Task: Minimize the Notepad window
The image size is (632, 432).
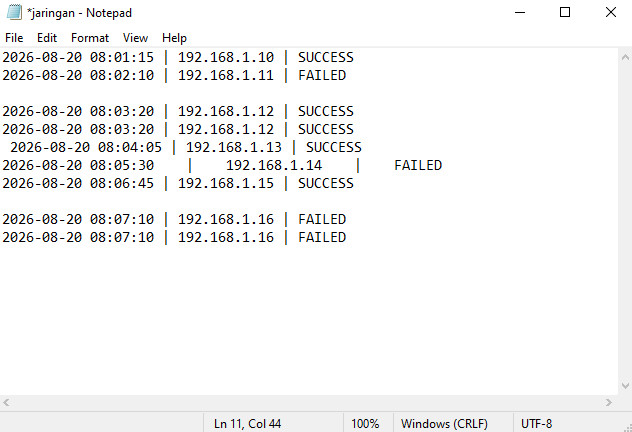Action: click(520, 12)
